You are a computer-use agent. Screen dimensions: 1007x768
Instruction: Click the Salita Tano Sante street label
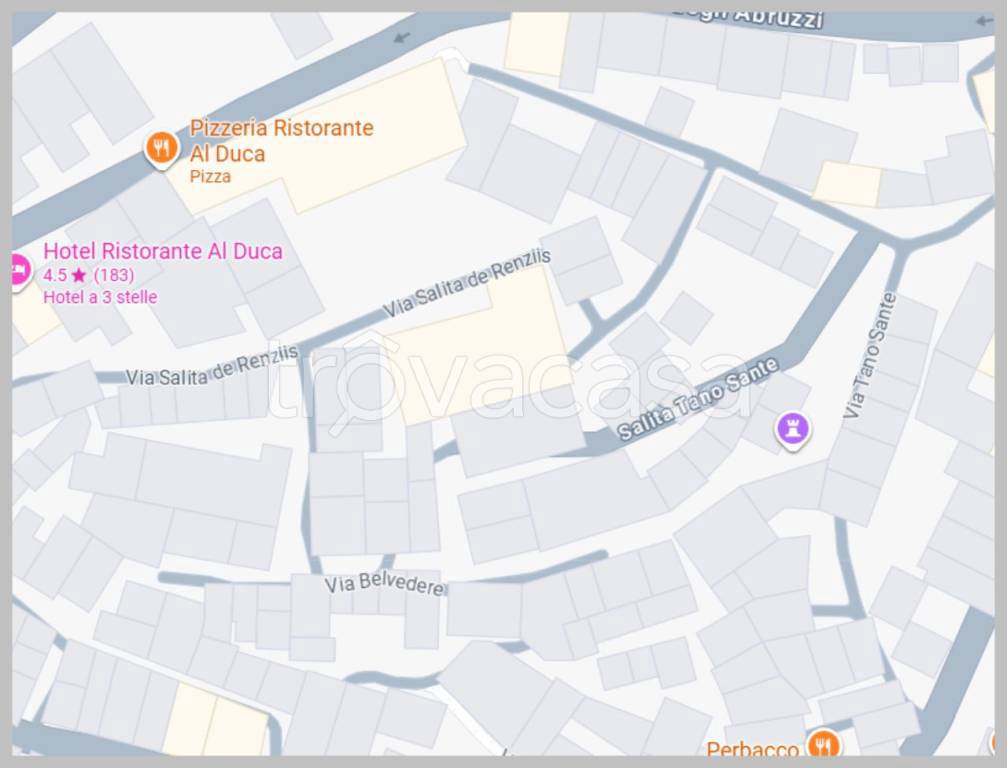click(x=698, y=399)
